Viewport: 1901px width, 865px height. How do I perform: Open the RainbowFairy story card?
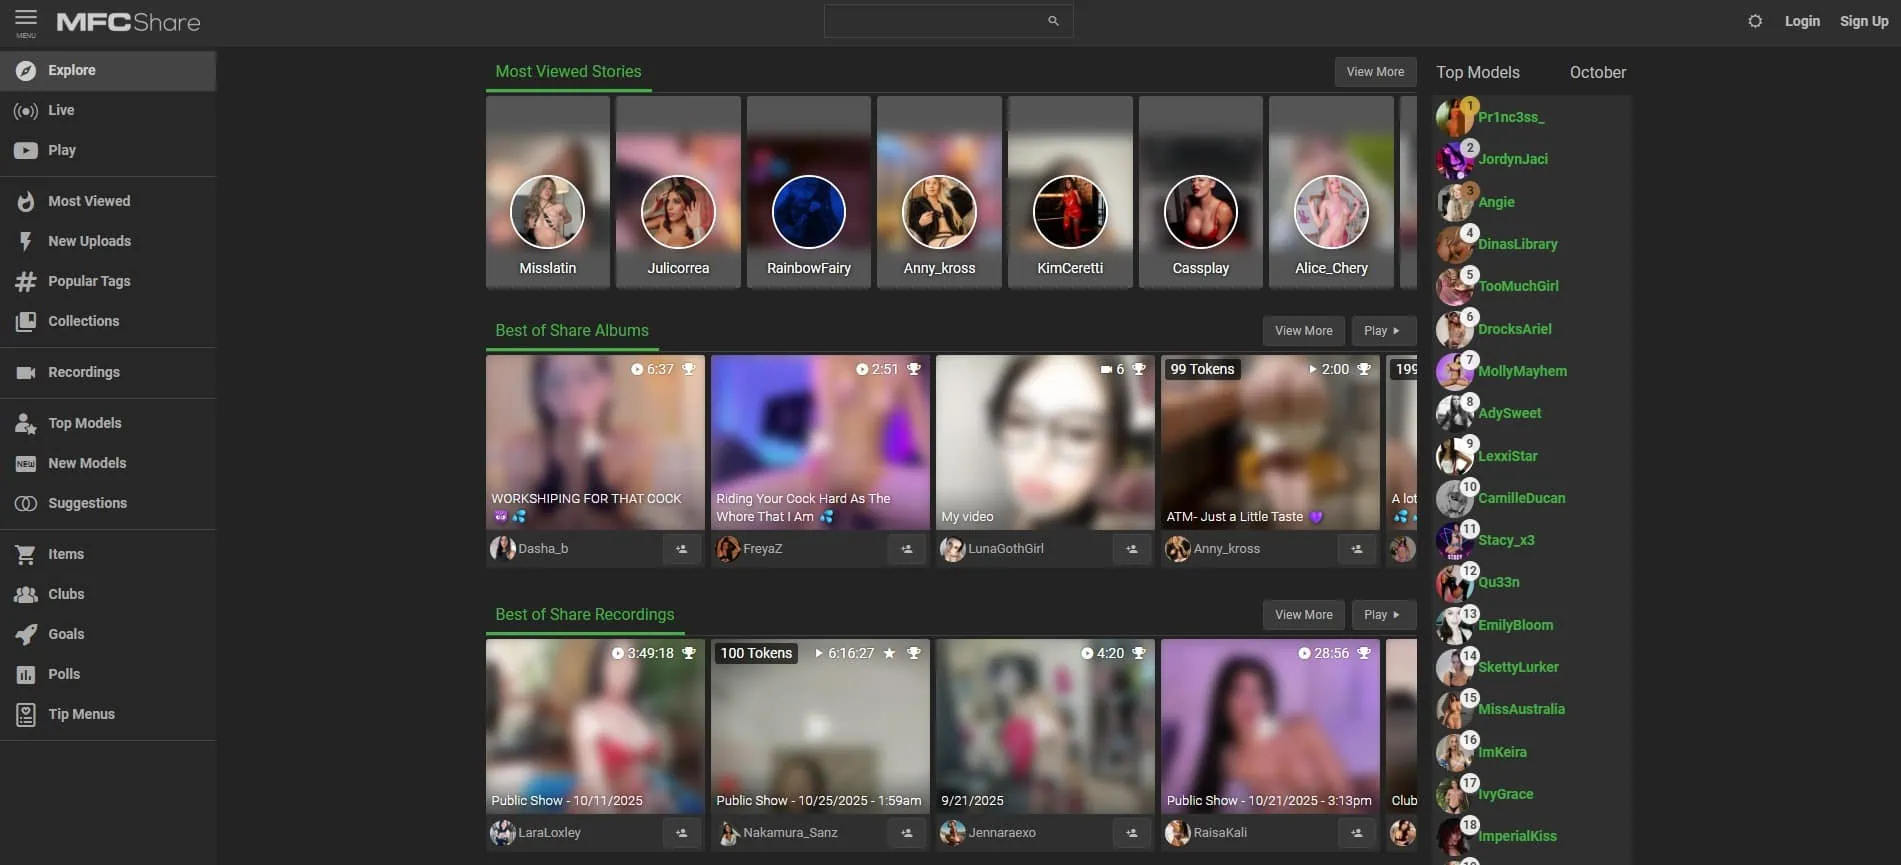click(809, 192)
